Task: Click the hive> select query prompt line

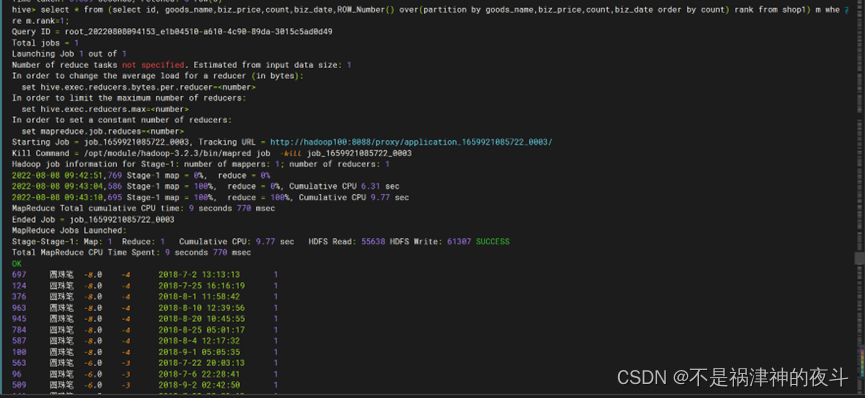Action: [426, 10]
